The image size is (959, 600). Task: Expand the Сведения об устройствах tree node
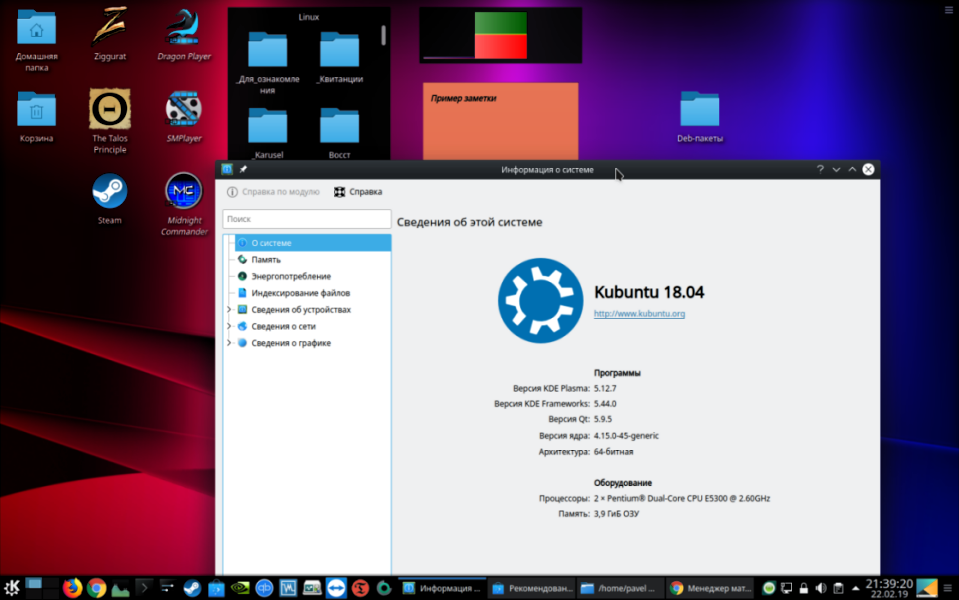pyautogui.click(x=229, y=310)
